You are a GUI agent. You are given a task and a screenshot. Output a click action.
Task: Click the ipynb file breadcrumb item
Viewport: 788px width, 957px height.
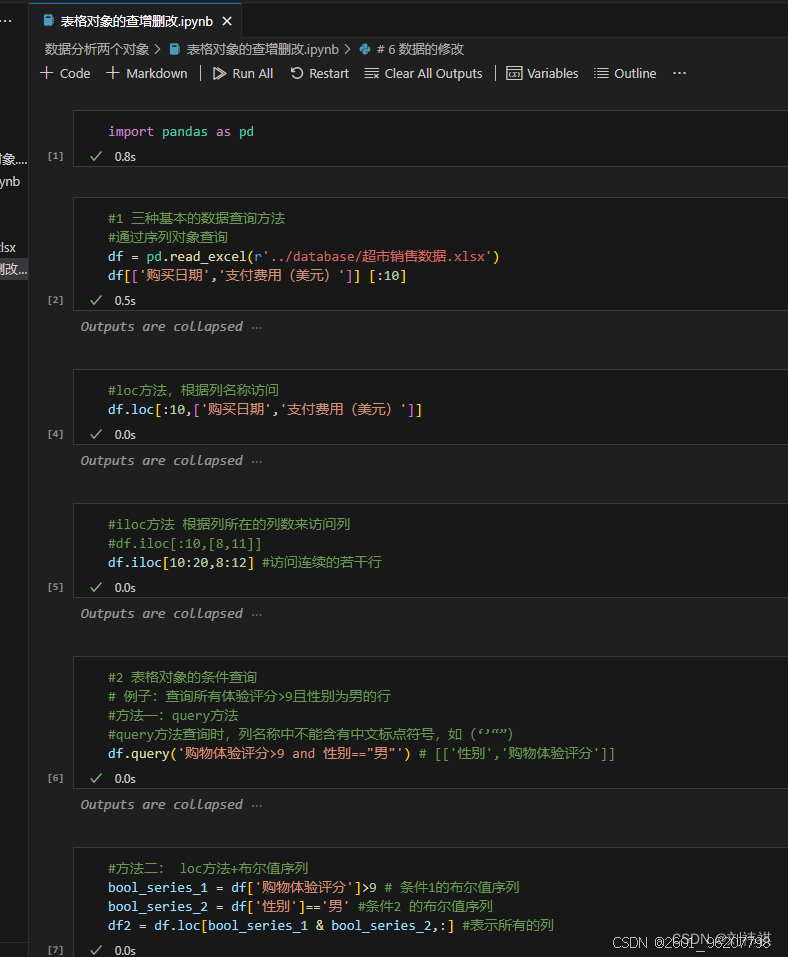click(x=255, y=49)
